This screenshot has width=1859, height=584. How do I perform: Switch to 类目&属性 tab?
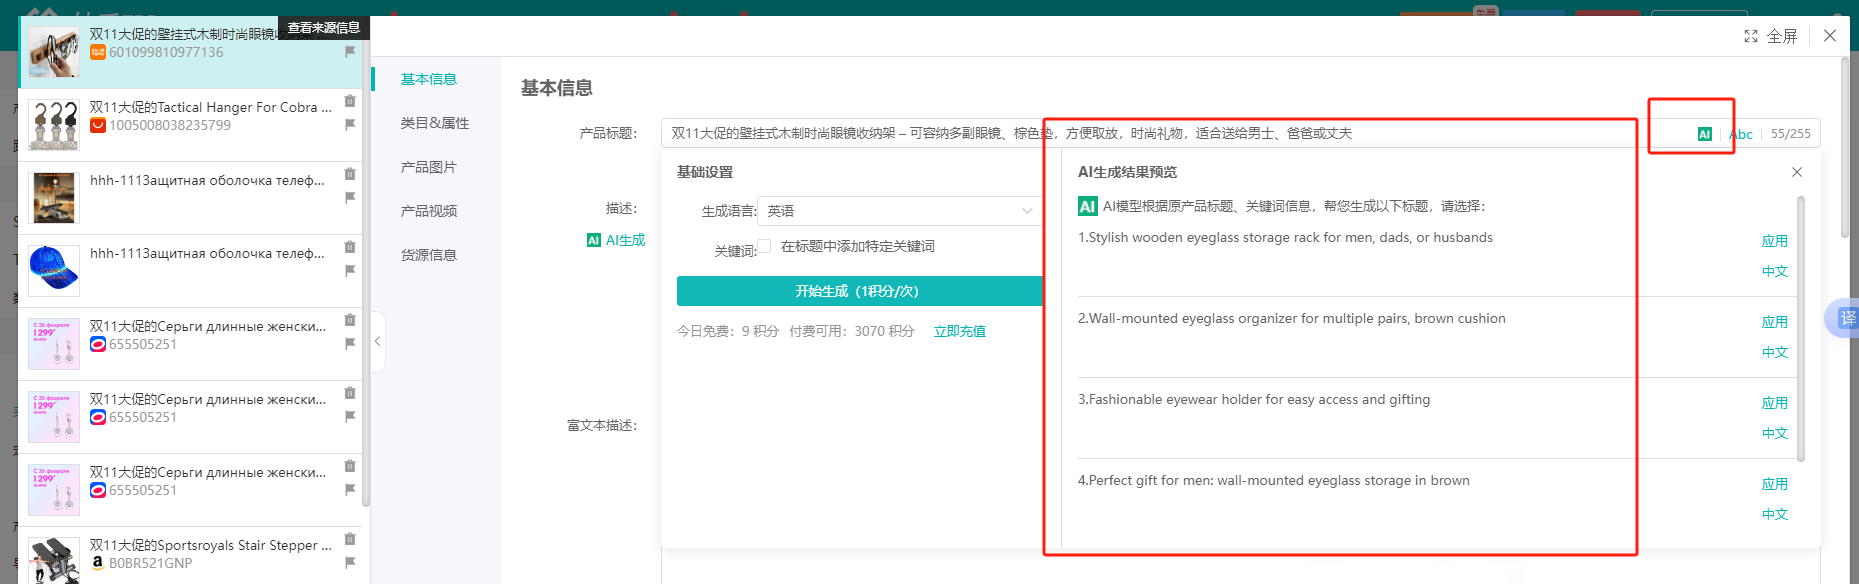click(x=434, y=123)
